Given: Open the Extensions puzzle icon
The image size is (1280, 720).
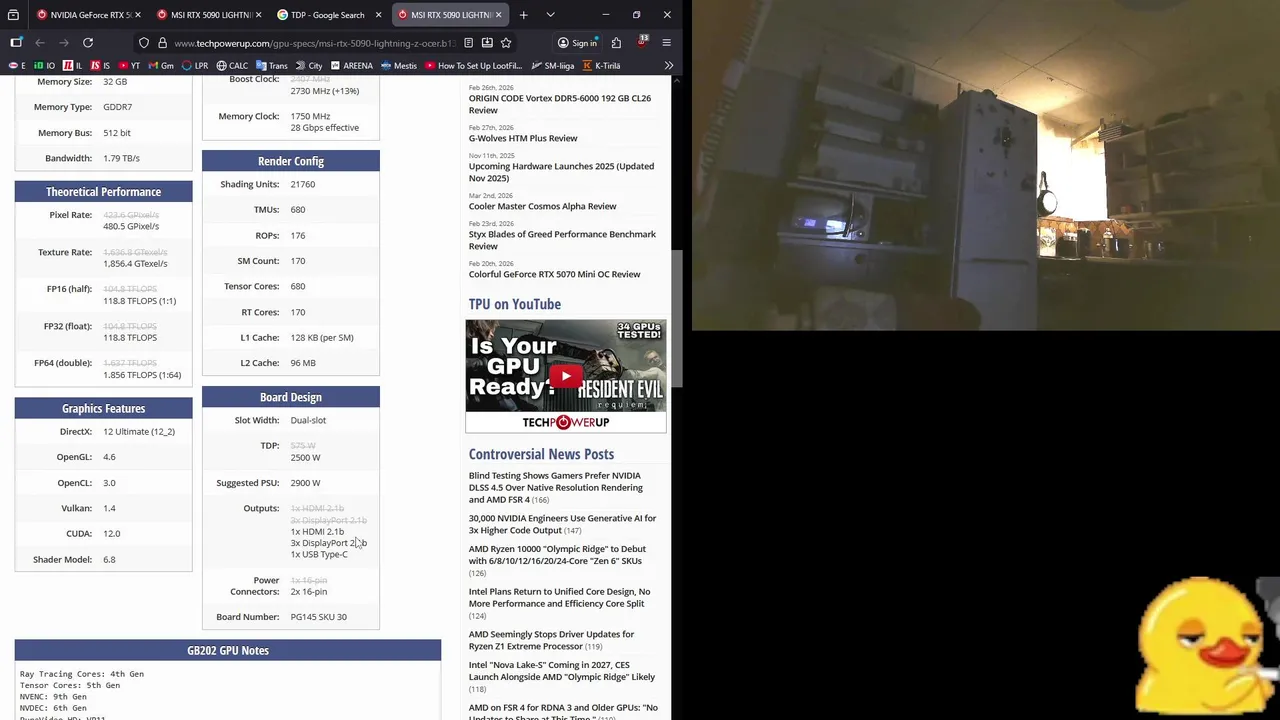Looking at the screenshot, I should pyautogui.click(x=616, y=43).
